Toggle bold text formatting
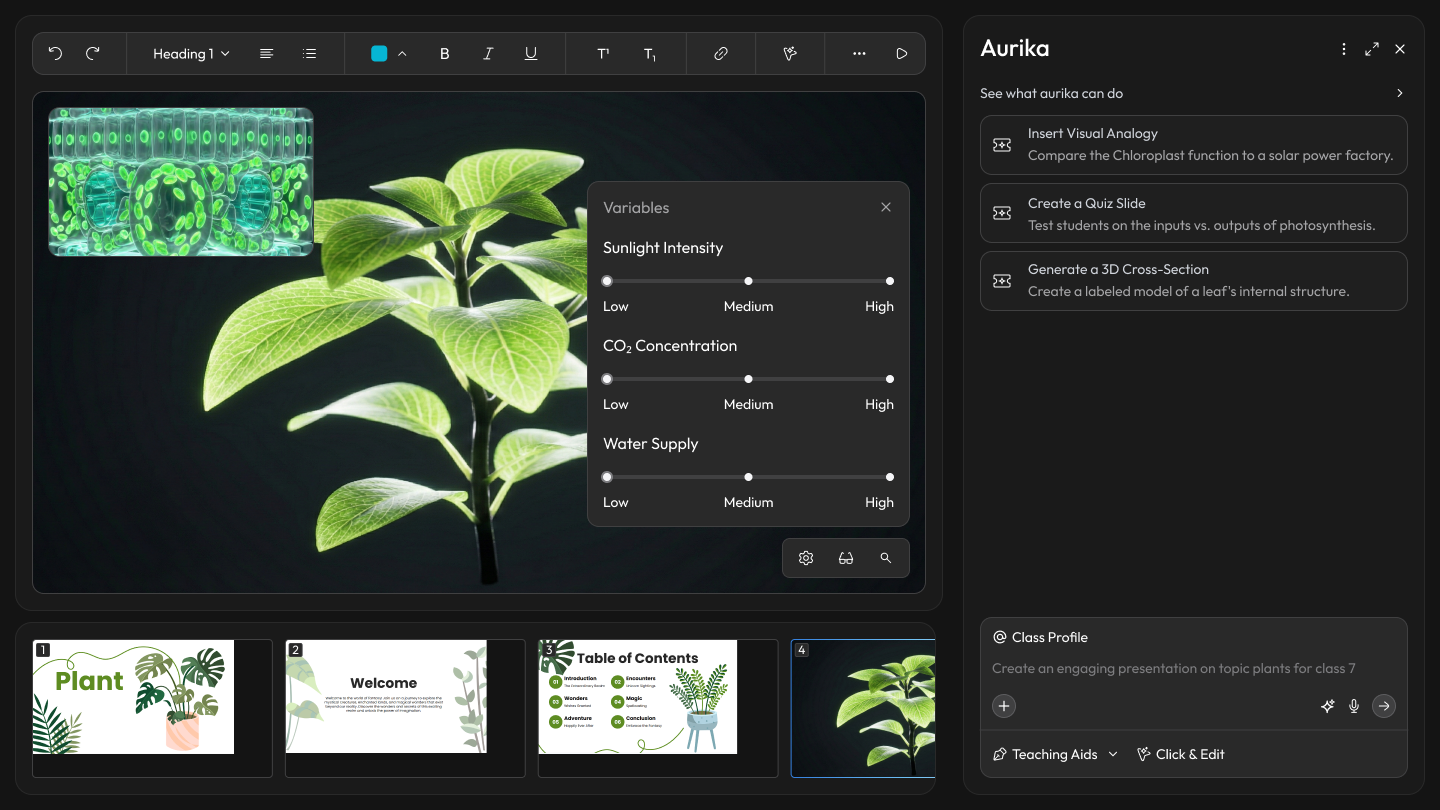 (x=445, y=54)
